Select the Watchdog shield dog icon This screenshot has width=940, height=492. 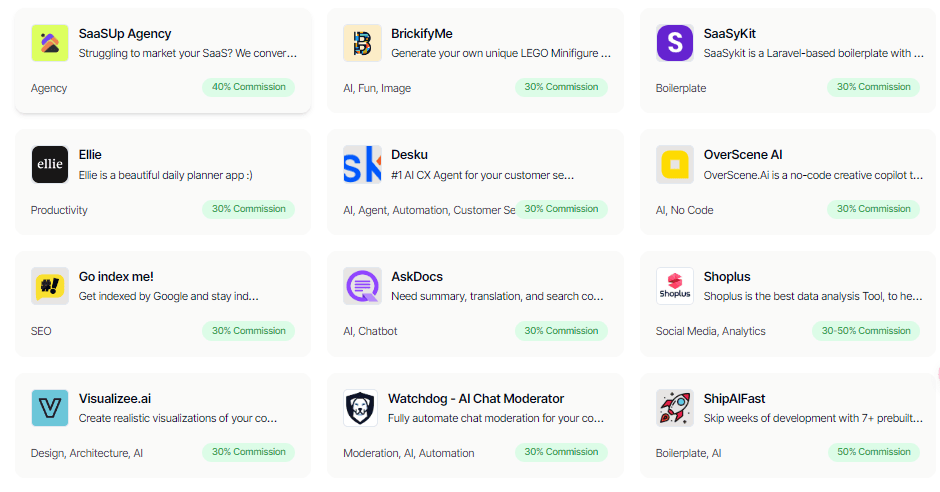click(360, 408)
